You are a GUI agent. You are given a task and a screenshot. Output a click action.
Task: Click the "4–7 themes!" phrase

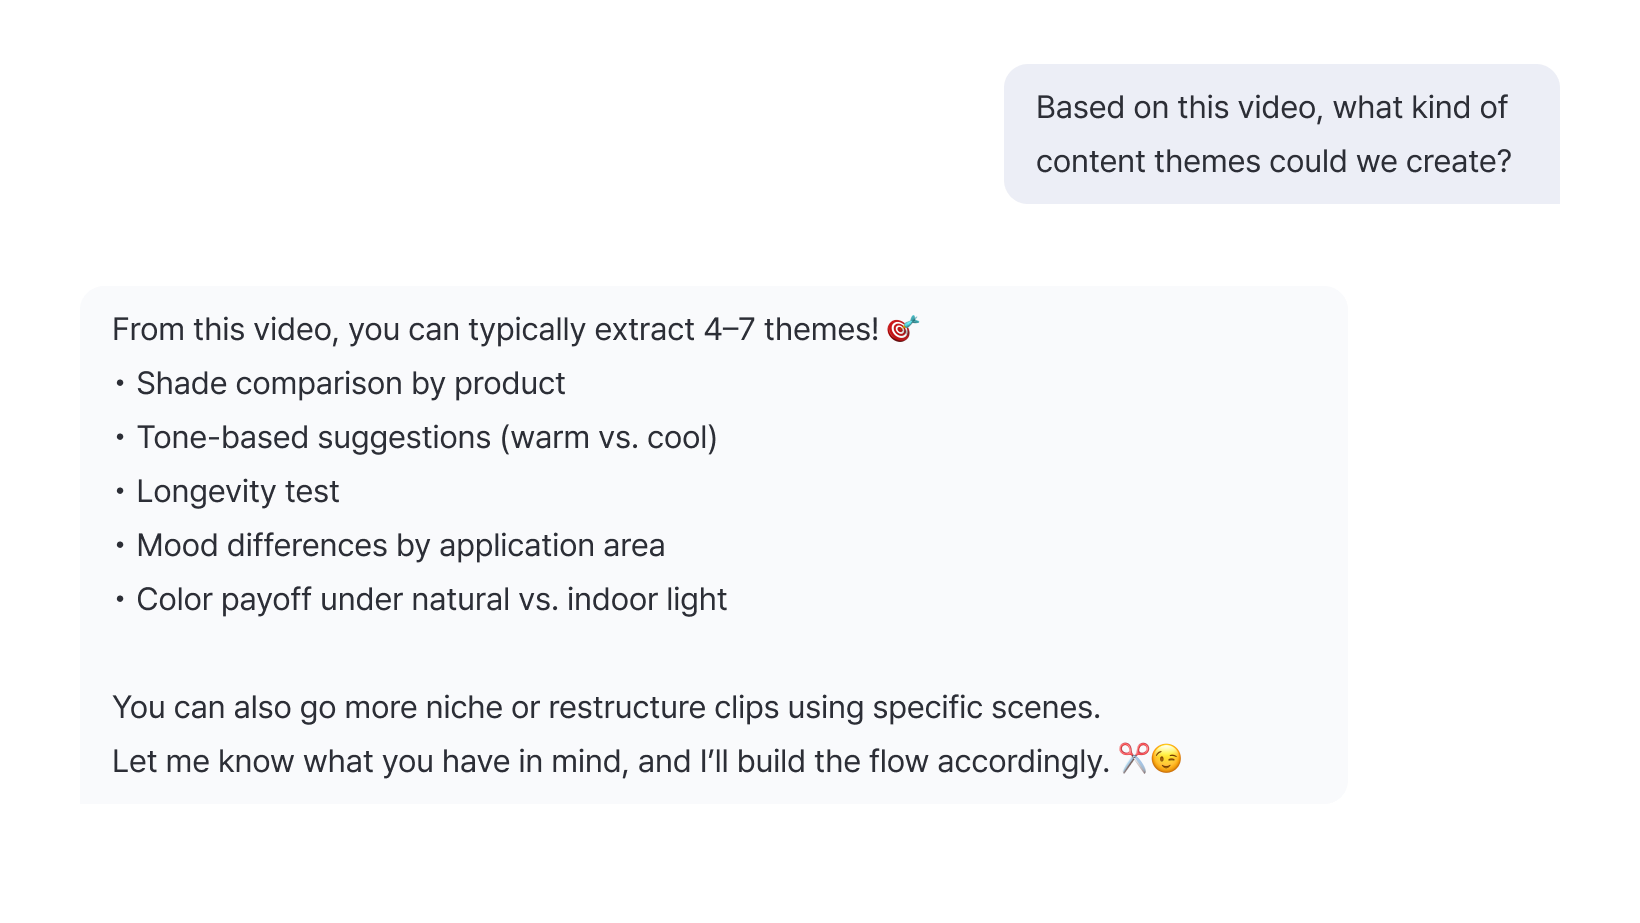[791, 330]
